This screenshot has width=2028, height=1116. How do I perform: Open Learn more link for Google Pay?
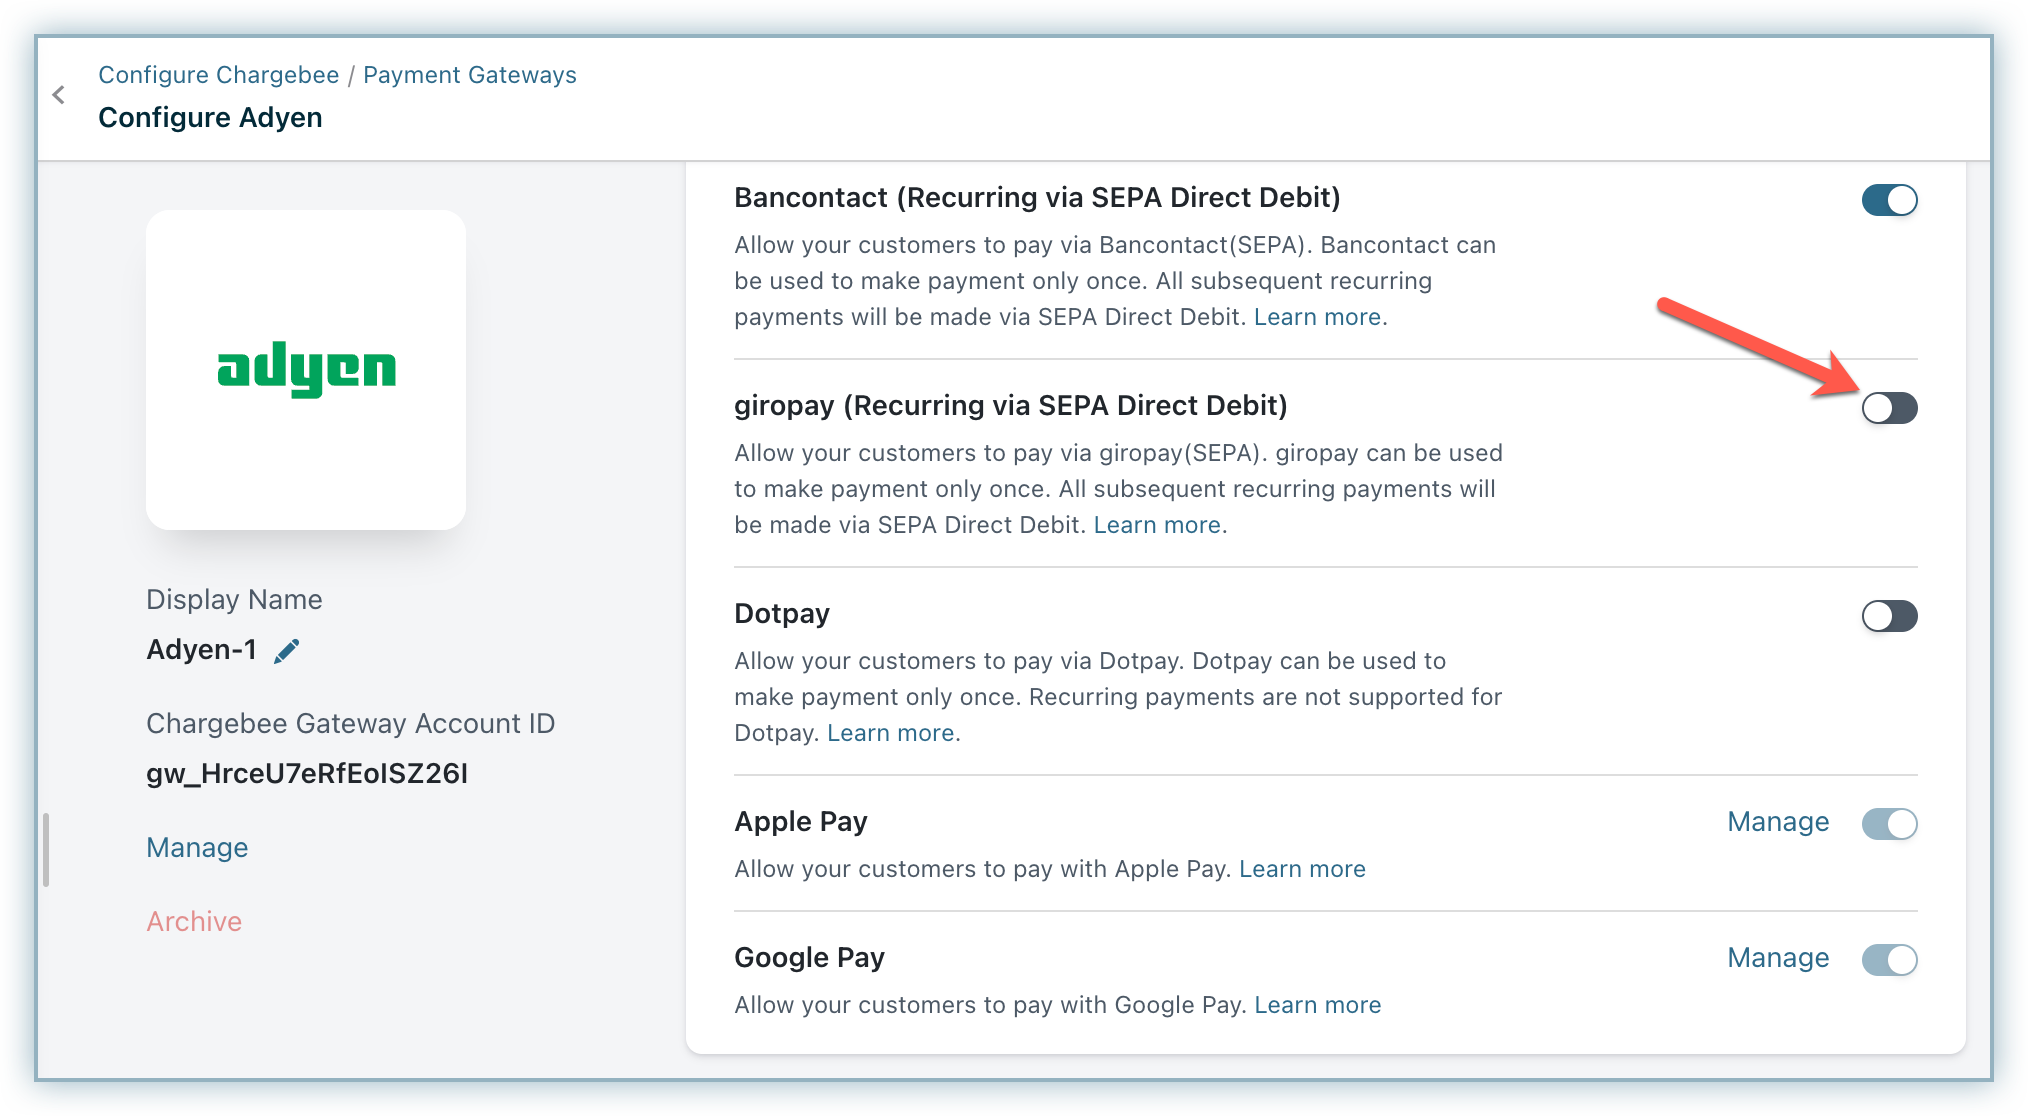click(1317, 1005)
